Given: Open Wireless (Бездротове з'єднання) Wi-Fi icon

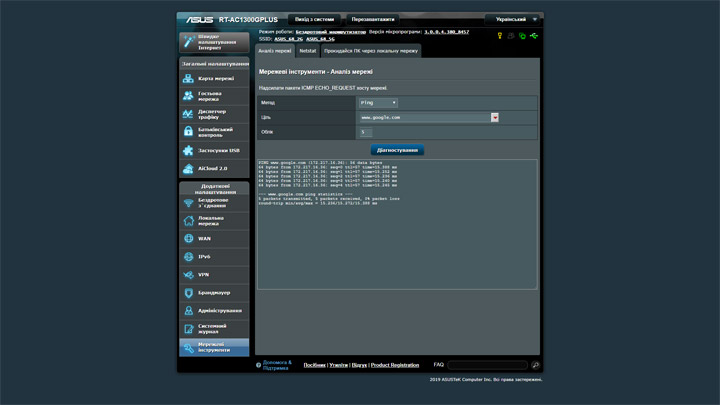Looking at the screenshot, I should pos(188,202).
